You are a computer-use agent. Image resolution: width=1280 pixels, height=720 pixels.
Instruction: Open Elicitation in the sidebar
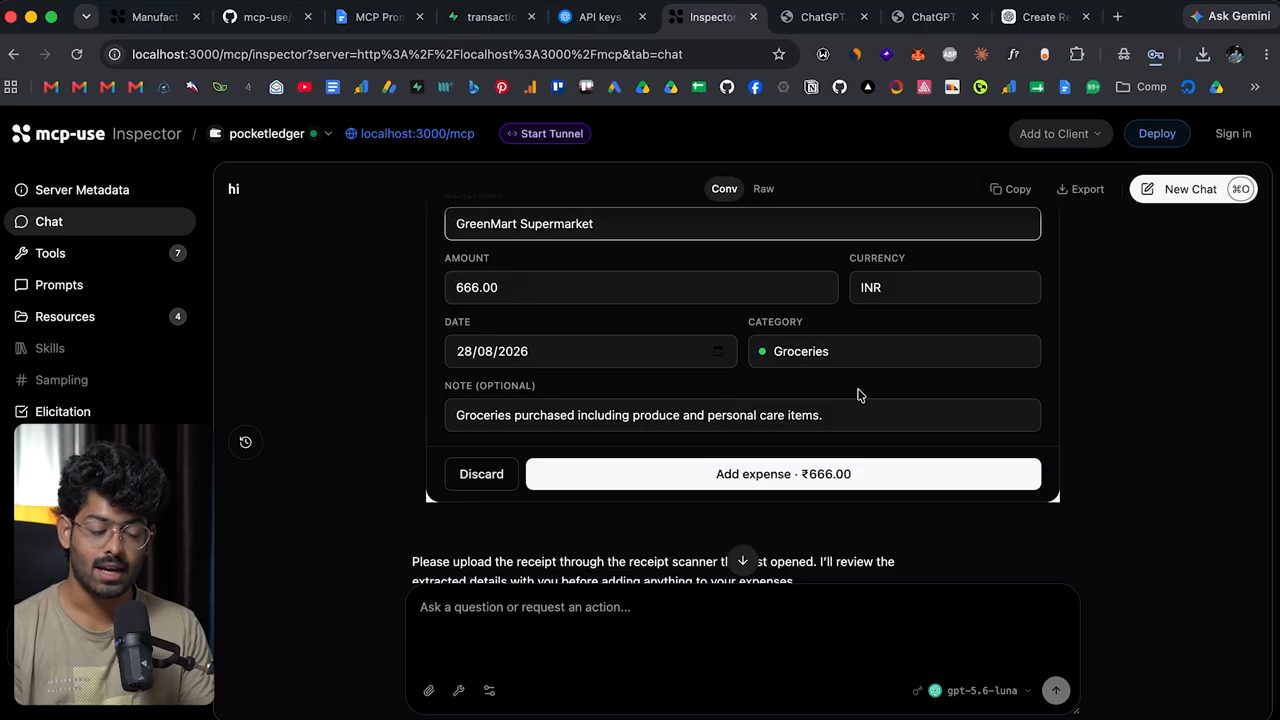point(98,412)
